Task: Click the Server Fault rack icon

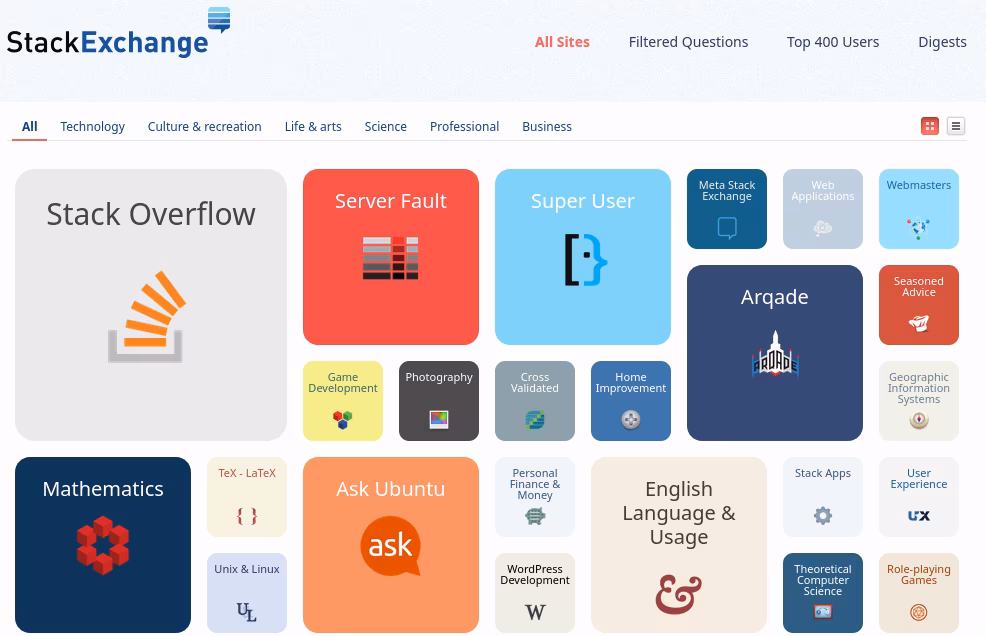Action: pyautogui.click(x=391, y=258)
